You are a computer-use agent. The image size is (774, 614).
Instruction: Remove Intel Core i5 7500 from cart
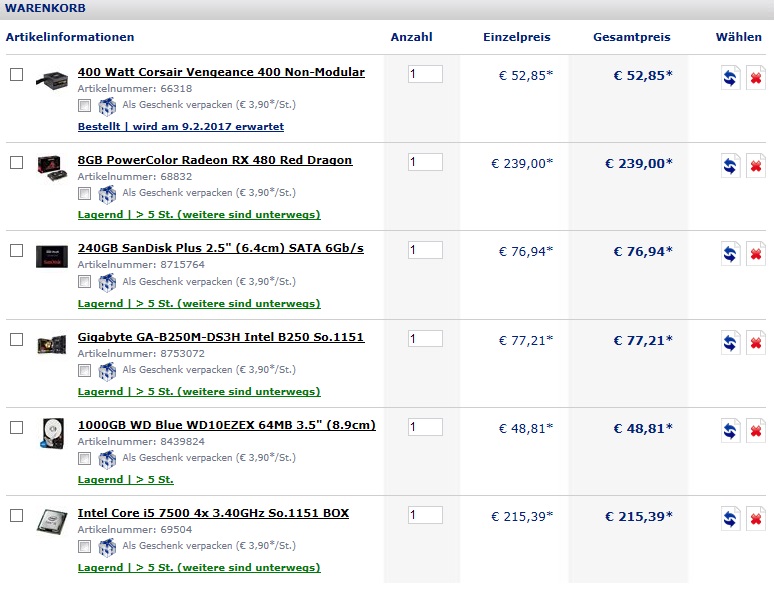[x=755, y=519]
